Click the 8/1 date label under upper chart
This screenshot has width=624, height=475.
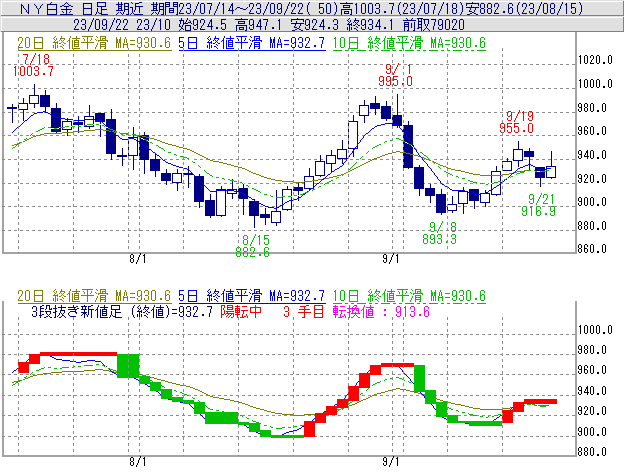point(138,259)
